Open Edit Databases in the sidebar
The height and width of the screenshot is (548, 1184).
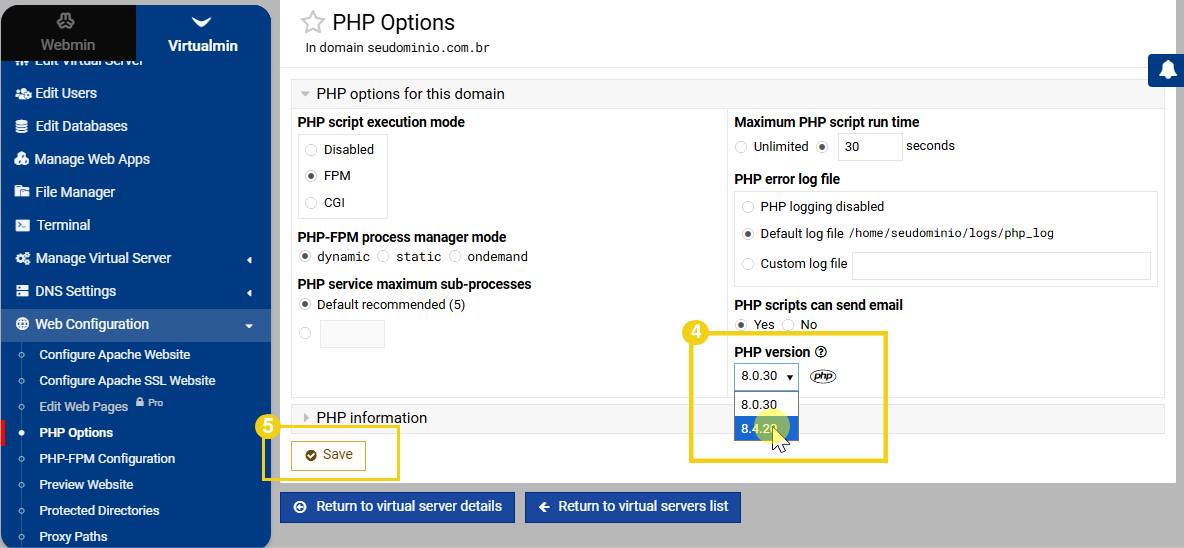(81, 126)
